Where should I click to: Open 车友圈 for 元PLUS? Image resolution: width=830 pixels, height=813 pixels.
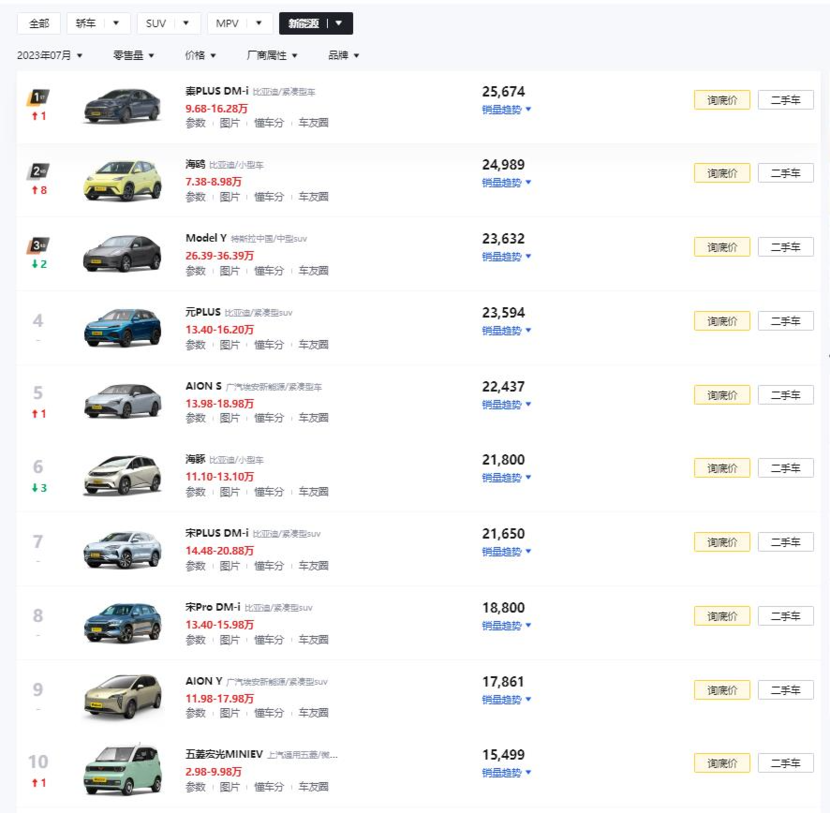click(x=313, y=345)
